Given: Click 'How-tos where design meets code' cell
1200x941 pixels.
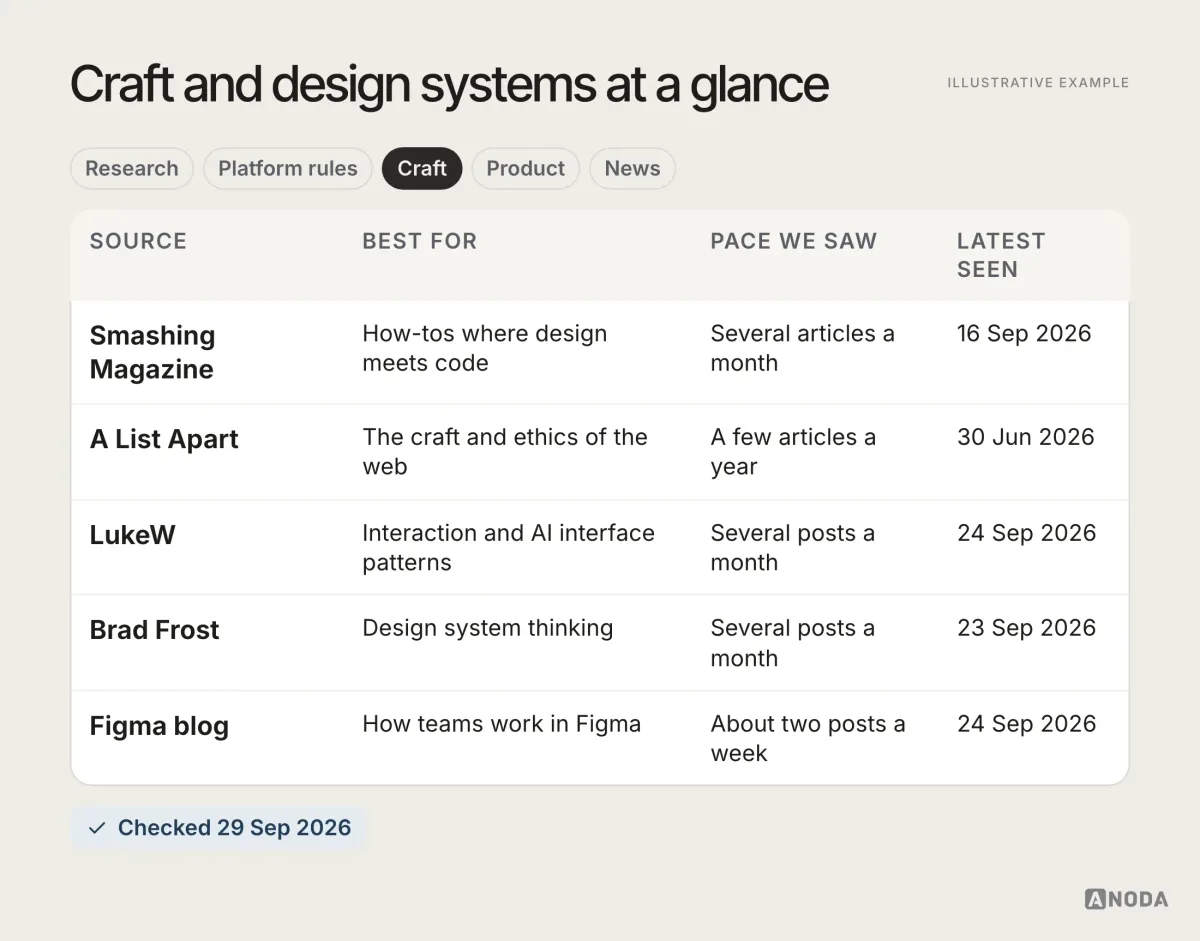Looking at the screenshot, I should coord(485,348).
